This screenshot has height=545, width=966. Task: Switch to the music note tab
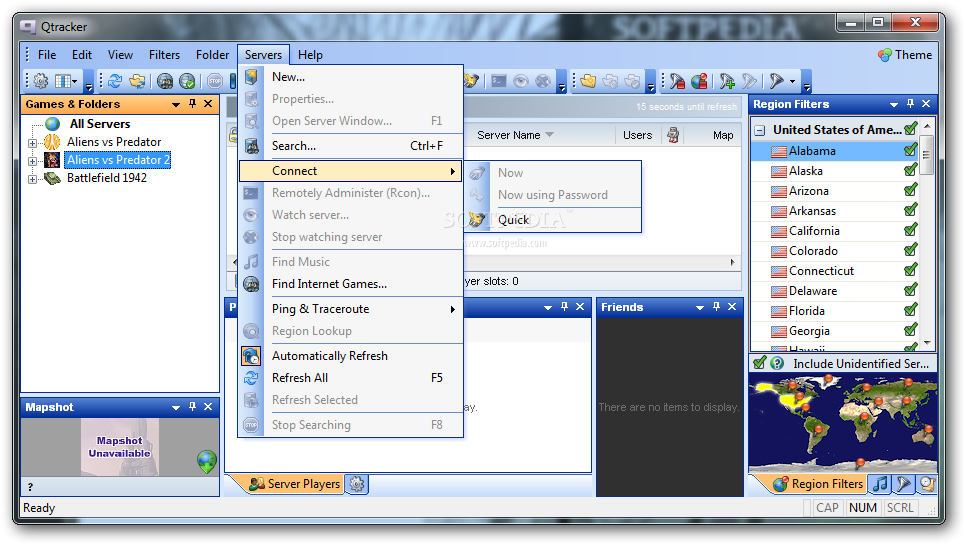[x=880, y=484]
